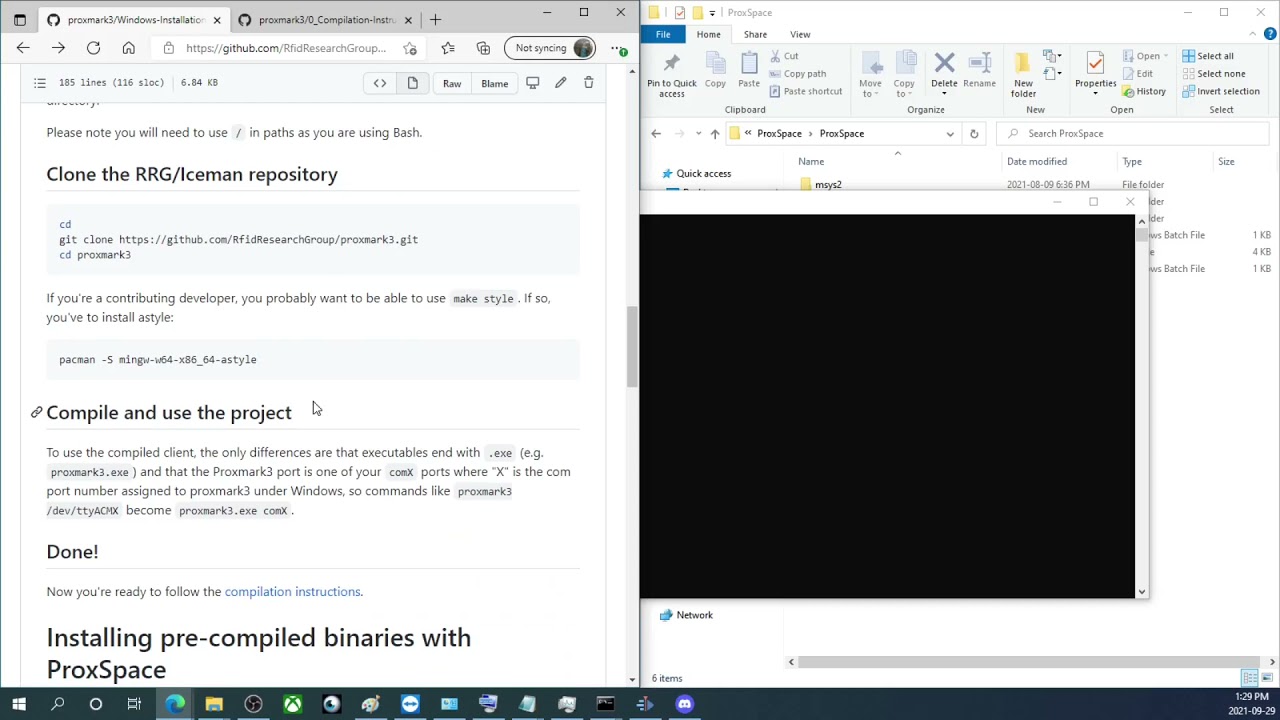This screenshot has height=720, width=1280.
Task: Close the Windows-Installation tab
Action: click(x=216, y=19)
